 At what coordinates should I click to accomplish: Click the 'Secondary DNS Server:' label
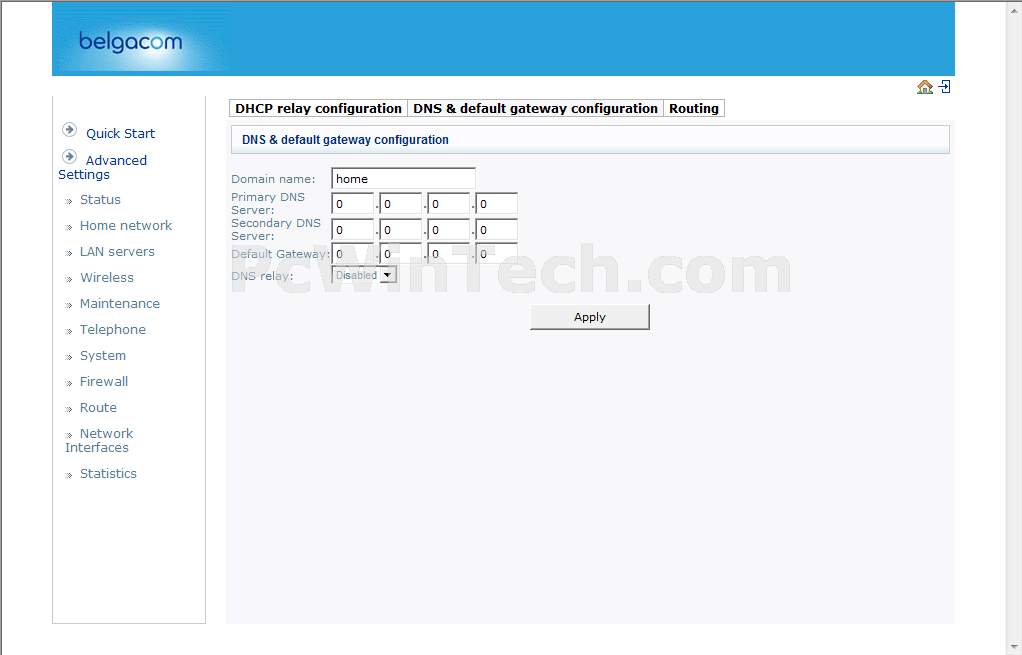click(x=276, y=229)
